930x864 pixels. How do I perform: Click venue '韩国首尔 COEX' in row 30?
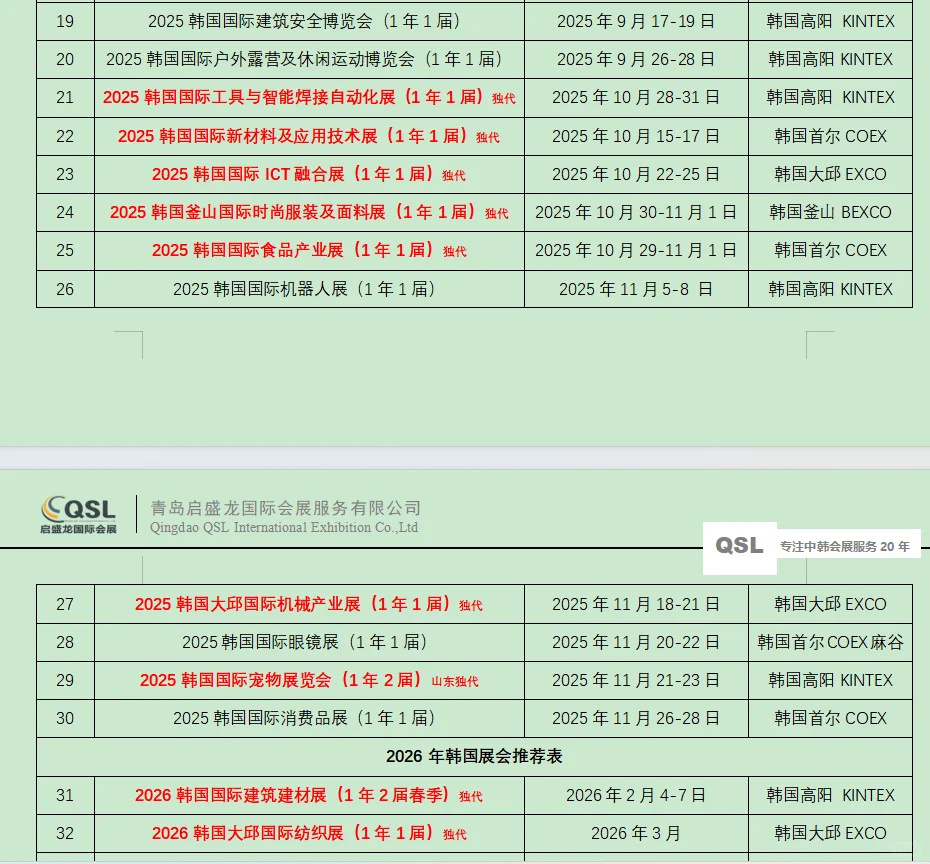(830, 718)
